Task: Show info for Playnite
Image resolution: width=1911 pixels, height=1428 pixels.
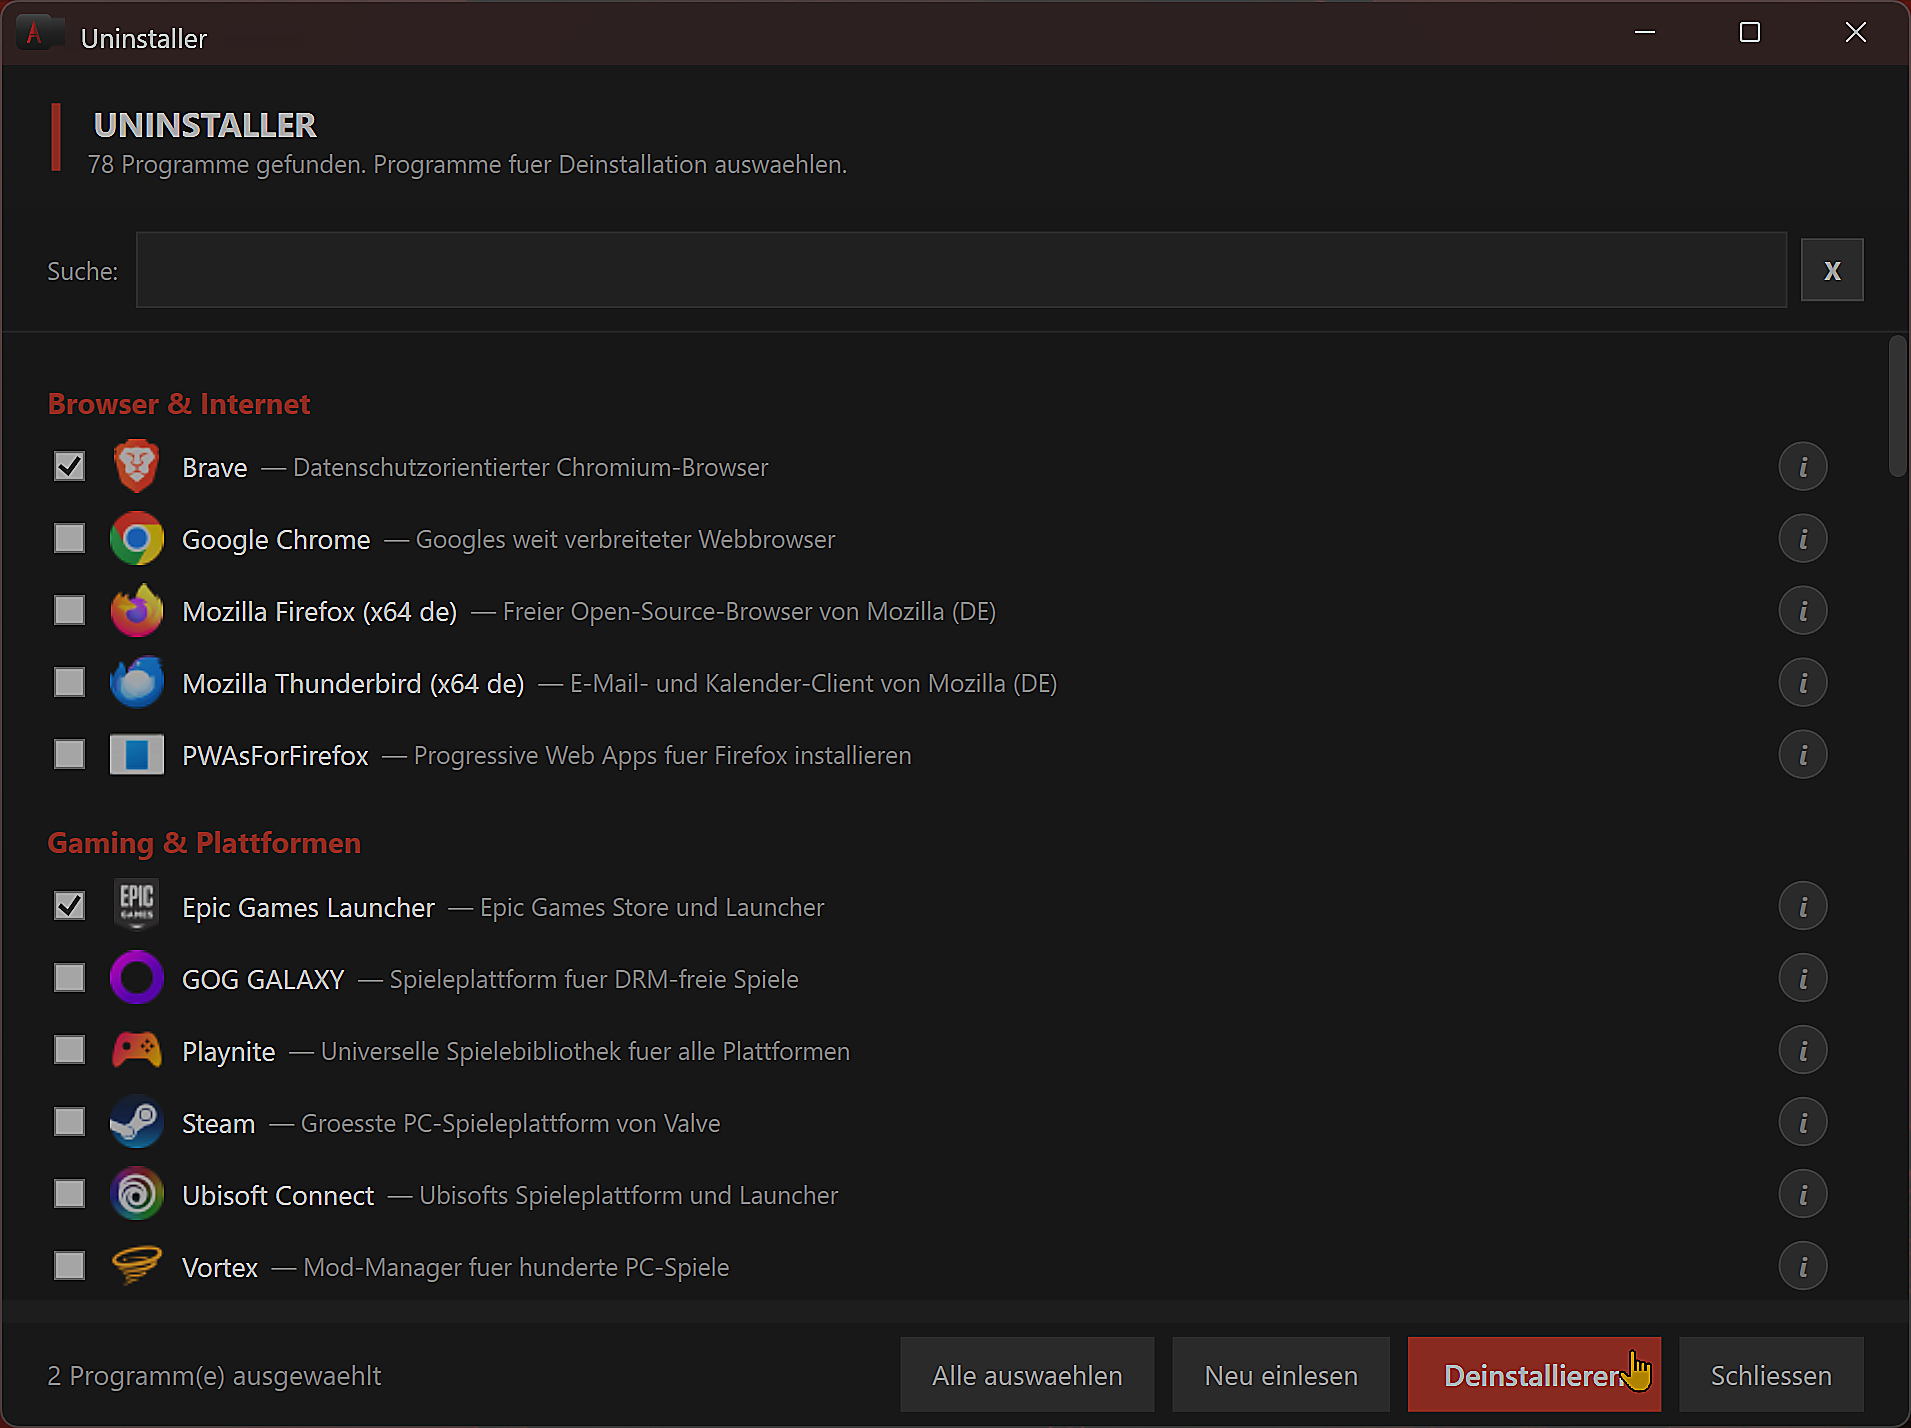Action: 1803,1051
